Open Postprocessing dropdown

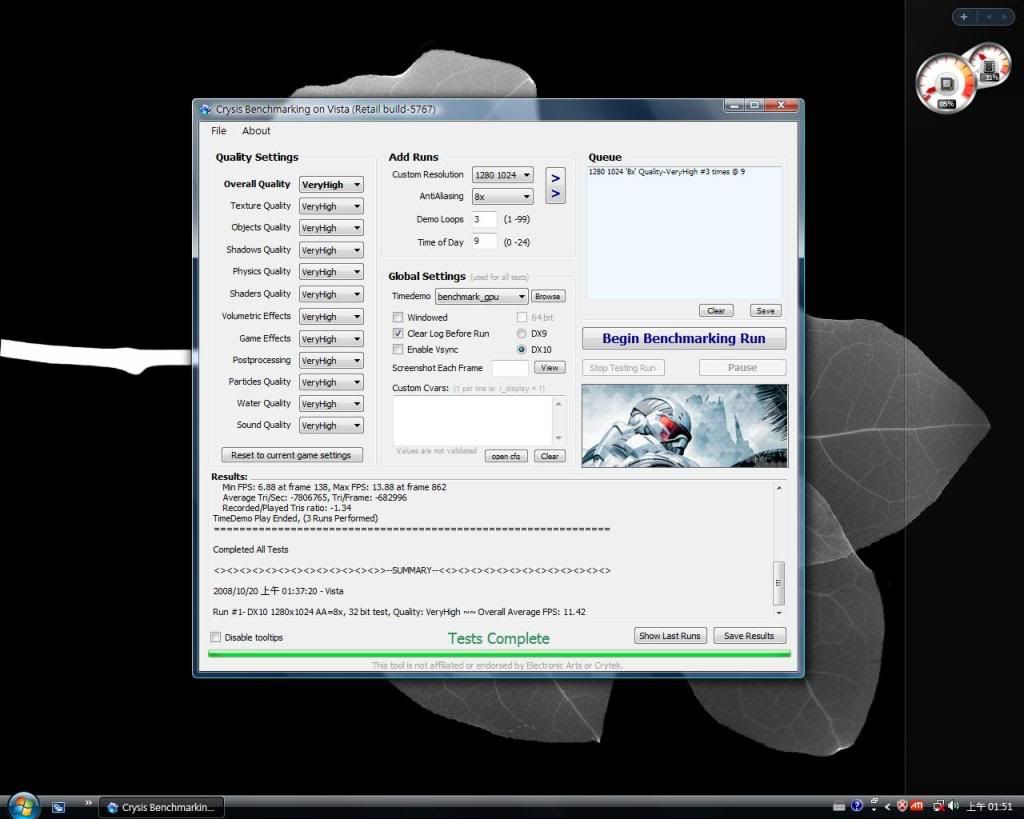(331, 361)
